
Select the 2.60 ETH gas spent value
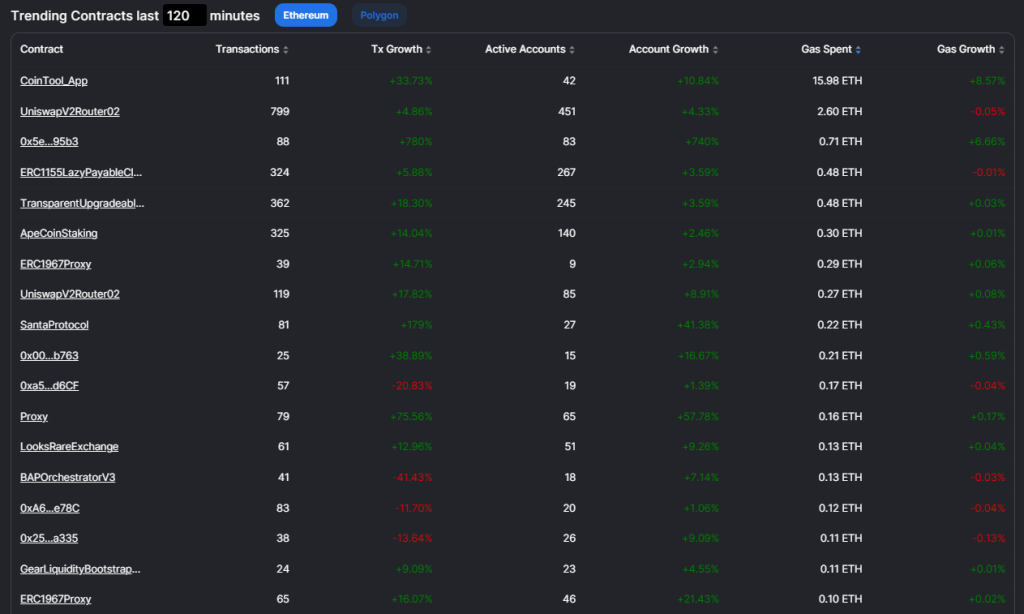pos(839,112)
